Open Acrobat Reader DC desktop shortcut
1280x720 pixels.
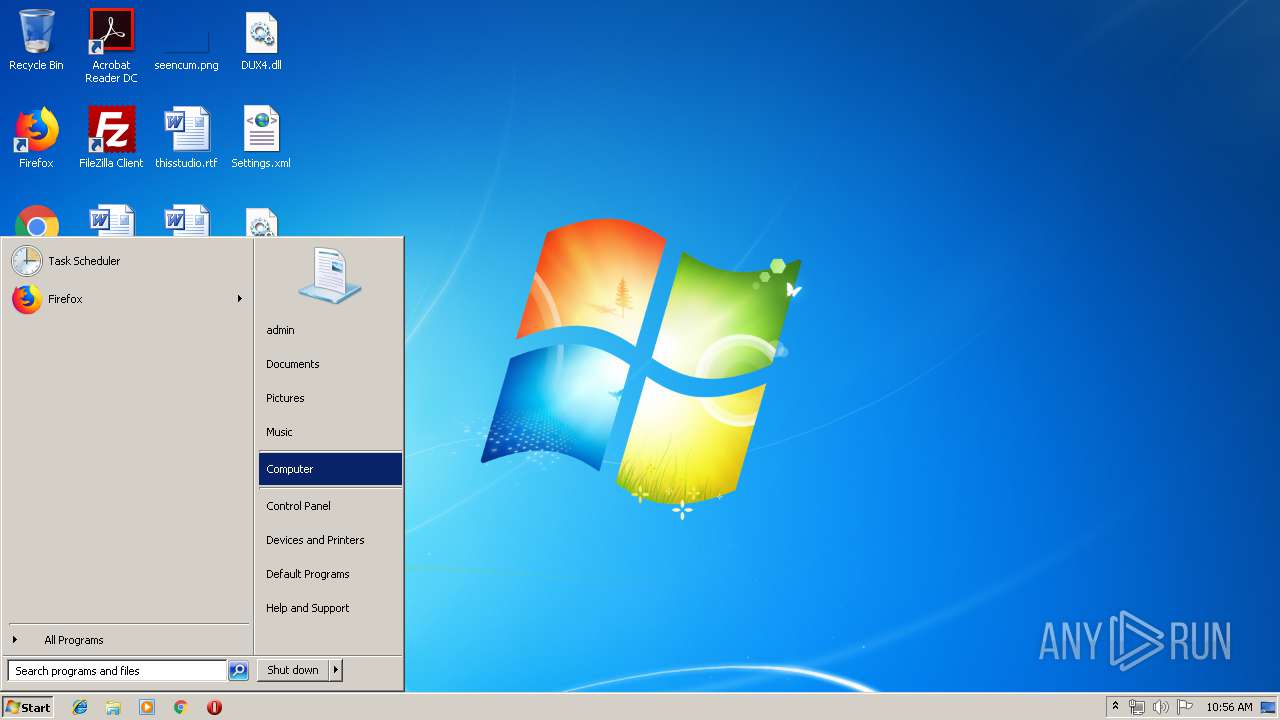click(111, 45)
